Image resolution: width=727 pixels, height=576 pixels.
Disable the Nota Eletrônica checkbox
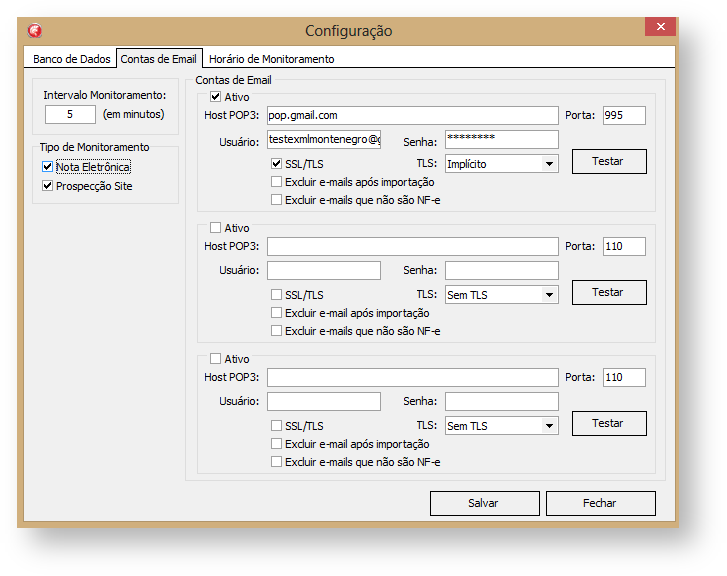click(x=48, y=167)
